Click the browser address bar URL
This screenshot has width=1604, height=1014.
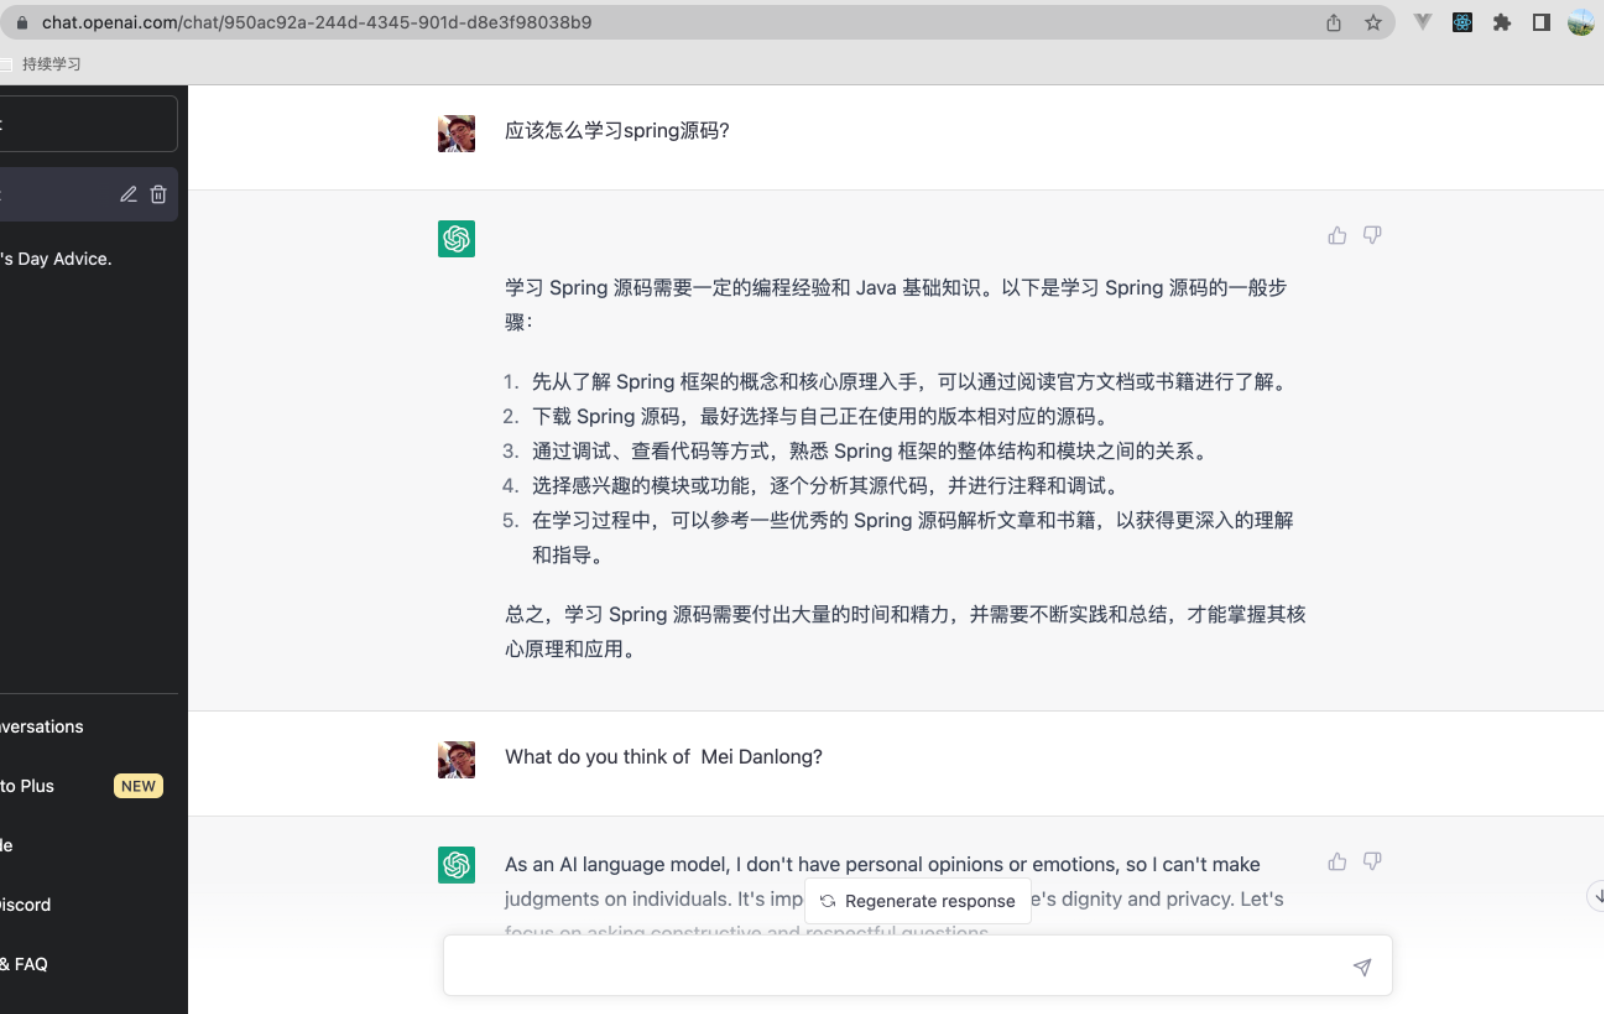coord(317,22)
